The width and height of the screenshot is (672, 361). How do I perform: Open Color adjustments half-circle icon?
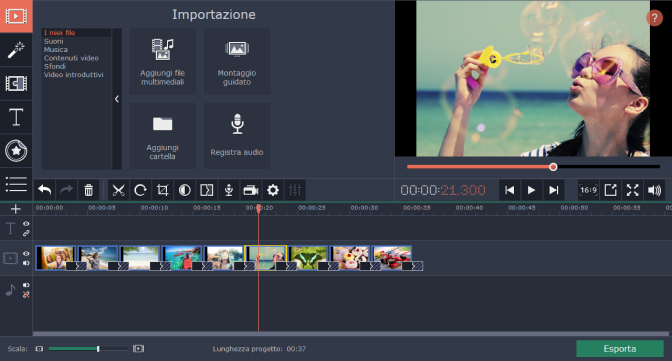[185, 190]
